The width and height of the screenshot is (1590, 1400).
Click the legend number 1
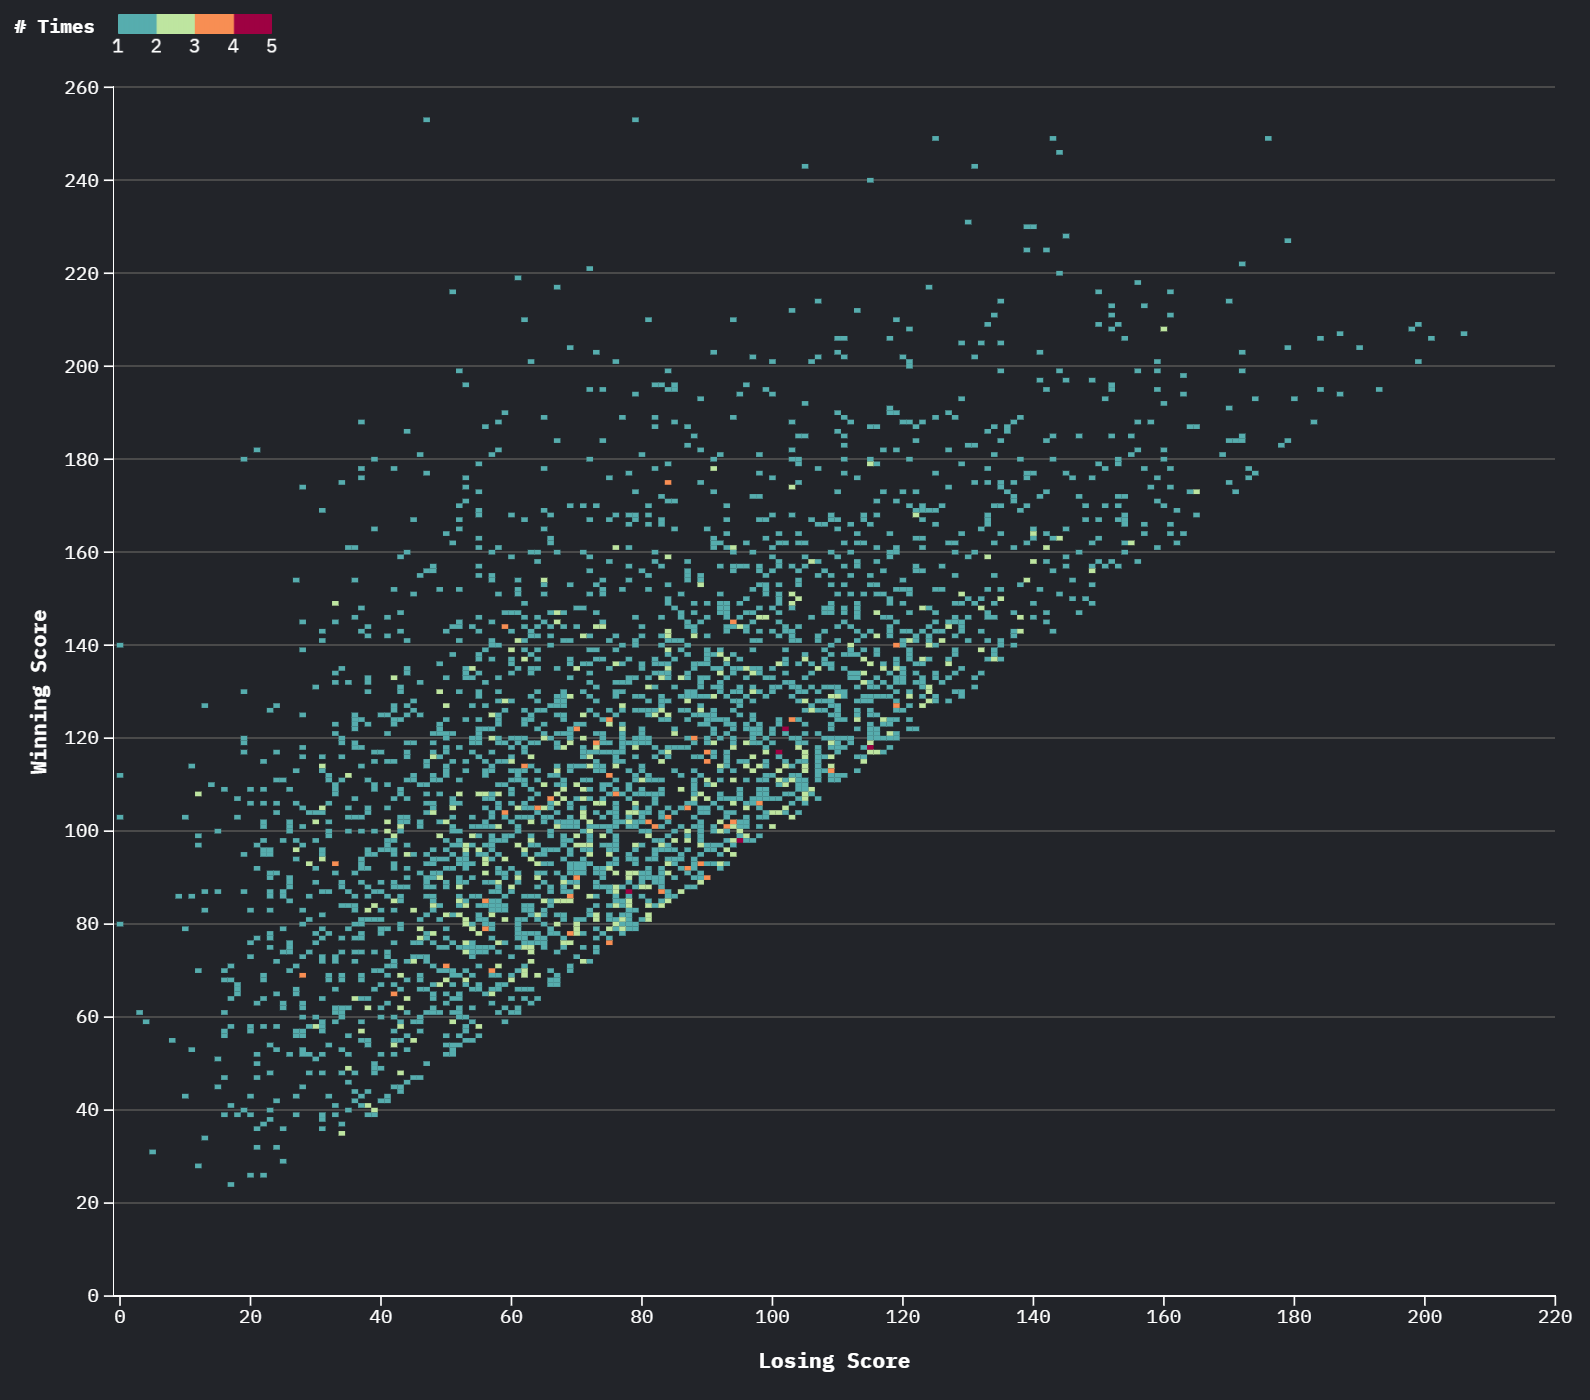point(118,47)
